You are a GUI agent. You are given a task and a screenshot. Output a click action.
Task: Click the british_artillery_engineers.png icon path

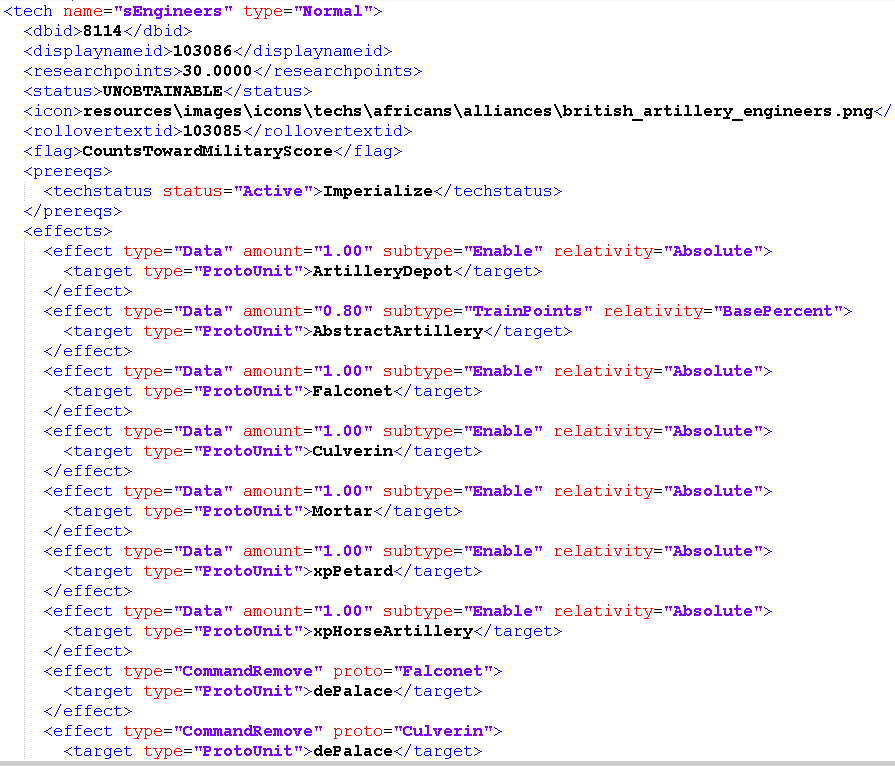(478, 111)
